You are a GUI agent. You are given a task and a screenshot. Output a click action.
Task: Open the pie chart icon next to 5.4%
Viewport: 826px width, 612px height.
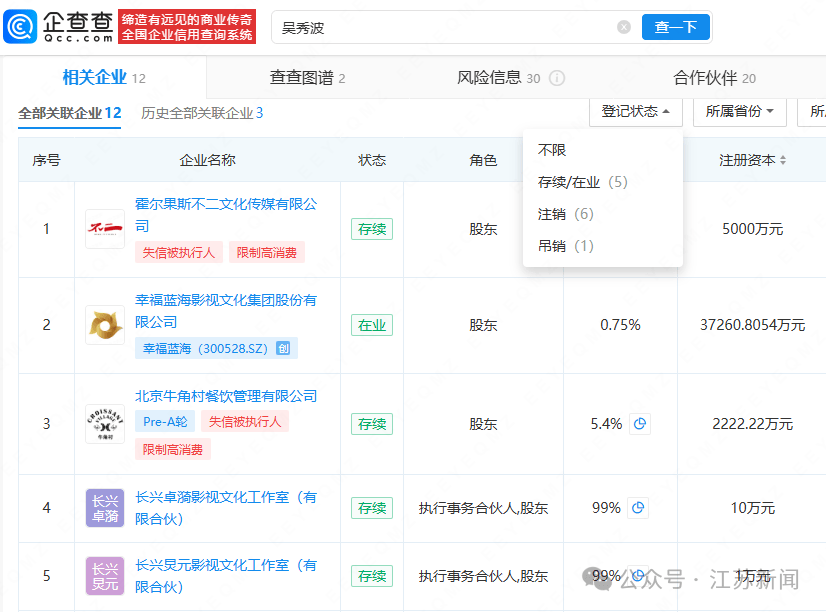(x=637, y=423)
